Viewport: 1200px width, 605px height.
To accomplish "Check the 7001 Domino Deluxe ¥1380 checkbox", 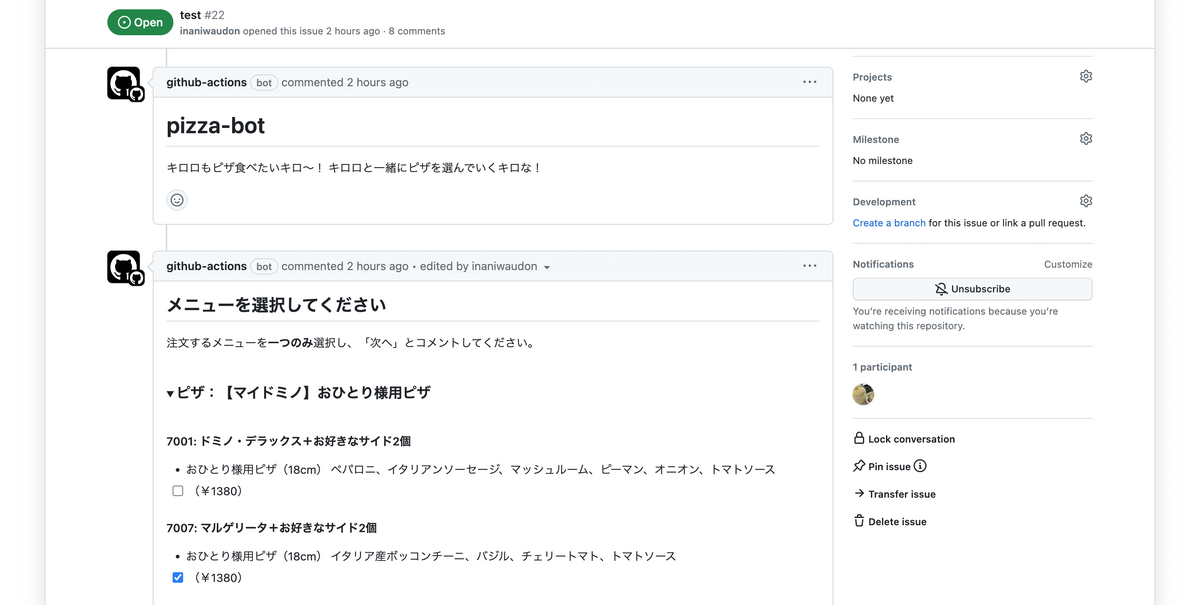I will click(x=178, y=491).
